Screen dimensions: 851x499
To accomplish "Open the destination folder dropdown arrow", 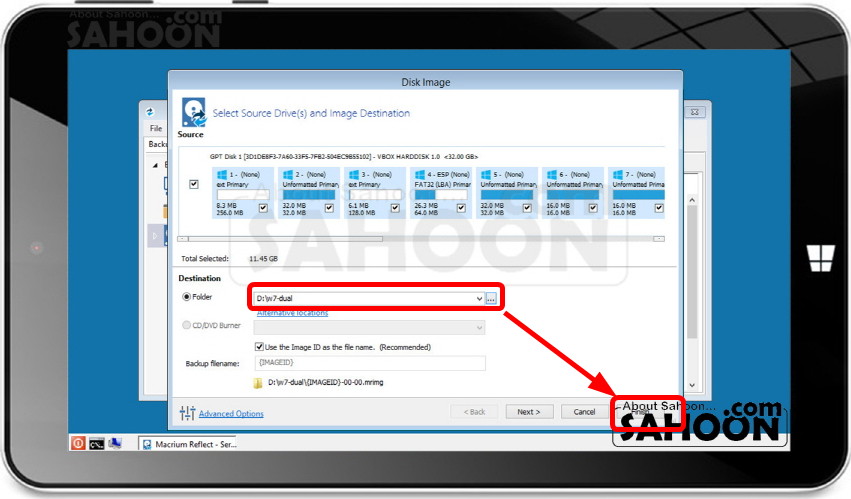I will click(479, 299).
